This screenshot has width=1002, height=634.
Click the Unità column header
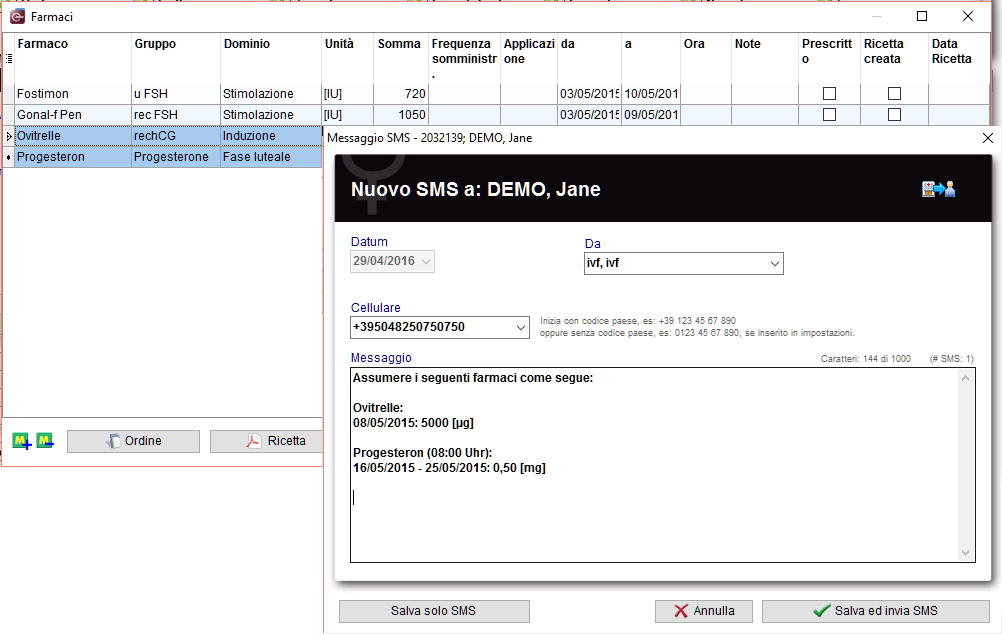point(348,58)
